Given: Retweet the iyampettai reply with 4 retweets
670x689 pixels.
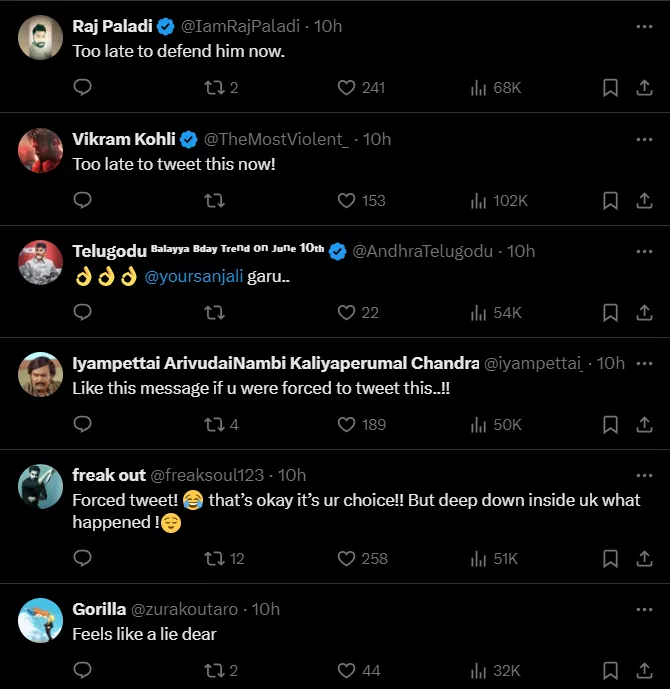Looking at the screenshot, I should (x=213, y=425).
